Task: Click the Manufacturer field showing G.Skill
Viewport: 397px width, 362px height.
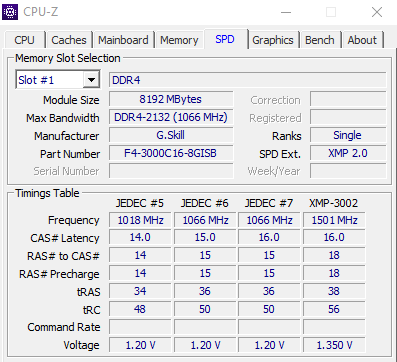Action: click(171, 135)
